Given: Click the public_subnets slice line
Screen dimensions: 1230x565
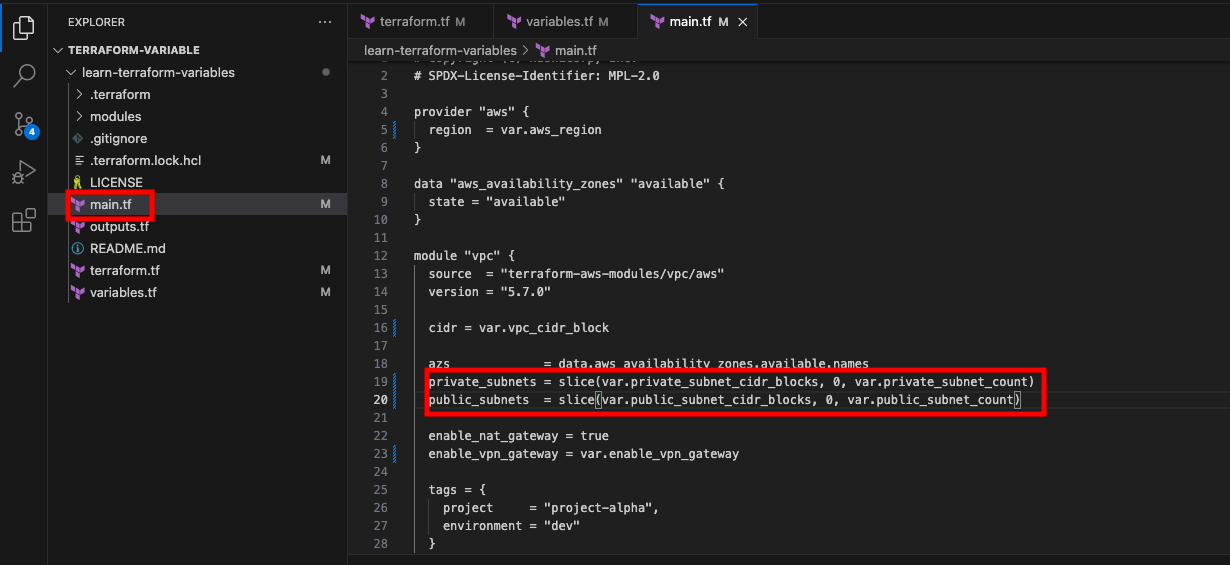Looking at the screenshot, I should [724, 400].
